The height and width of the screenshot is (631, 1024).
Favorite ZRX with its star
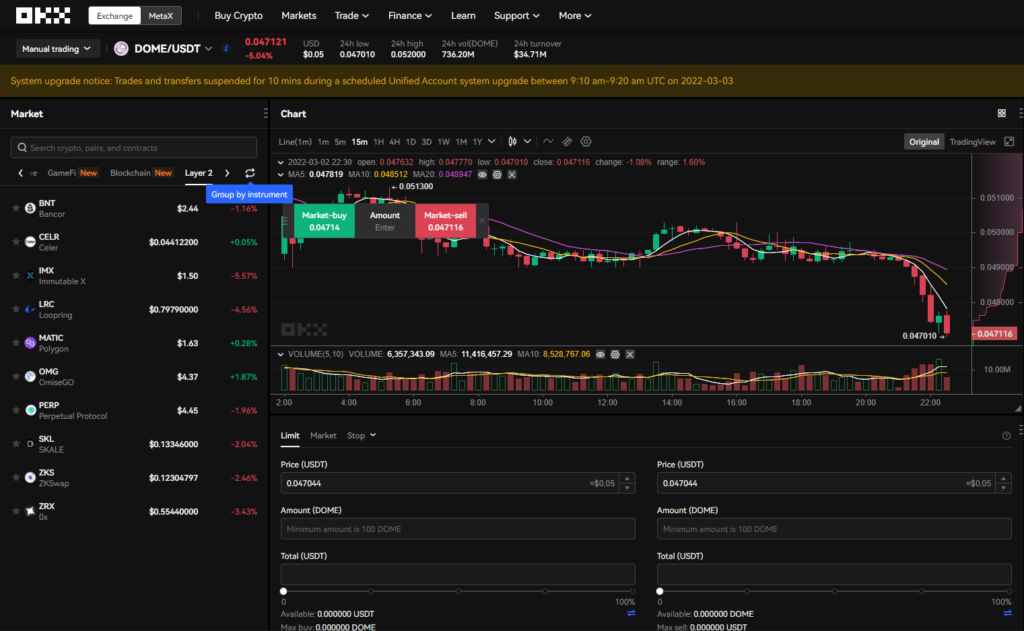coord(16,511)
